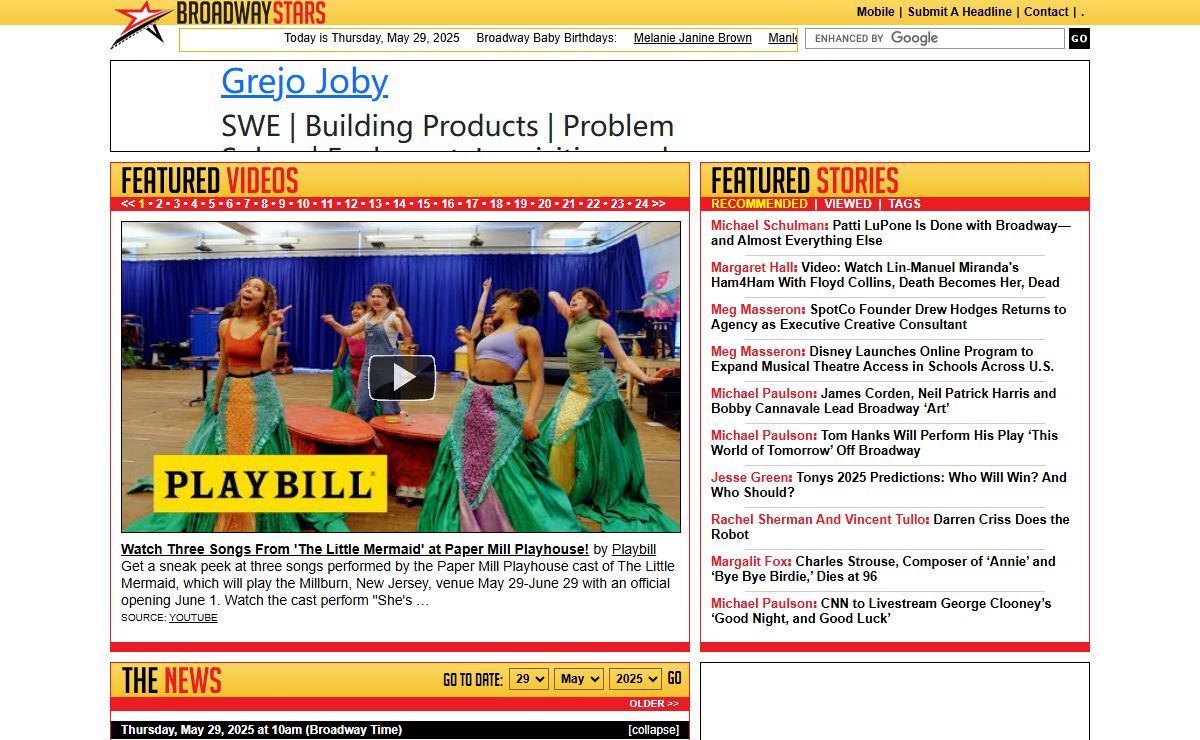This screenshot has width=1200, height=740.
Task: Open the YOUTUBE source link
Action: (x=193, y=618)
